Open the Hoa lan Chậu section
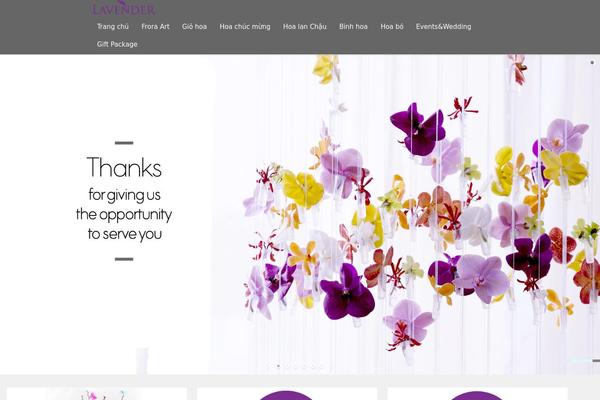Screen dimensions: 600x400 [305, 26]
